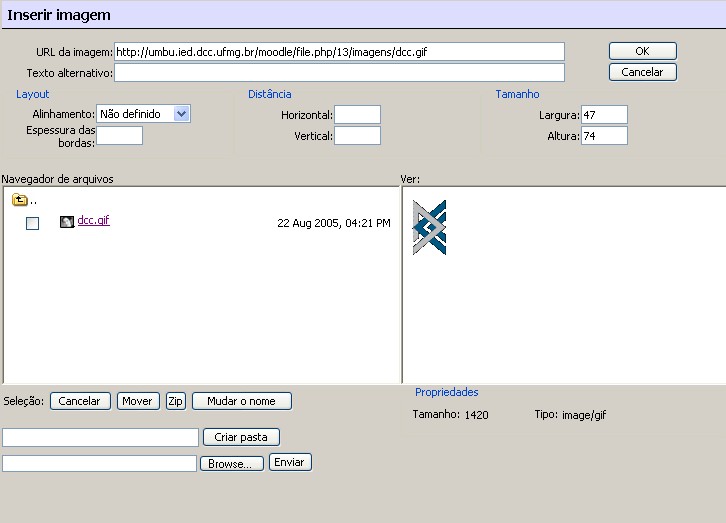Click the parent folder up icon

pos(19,200)
